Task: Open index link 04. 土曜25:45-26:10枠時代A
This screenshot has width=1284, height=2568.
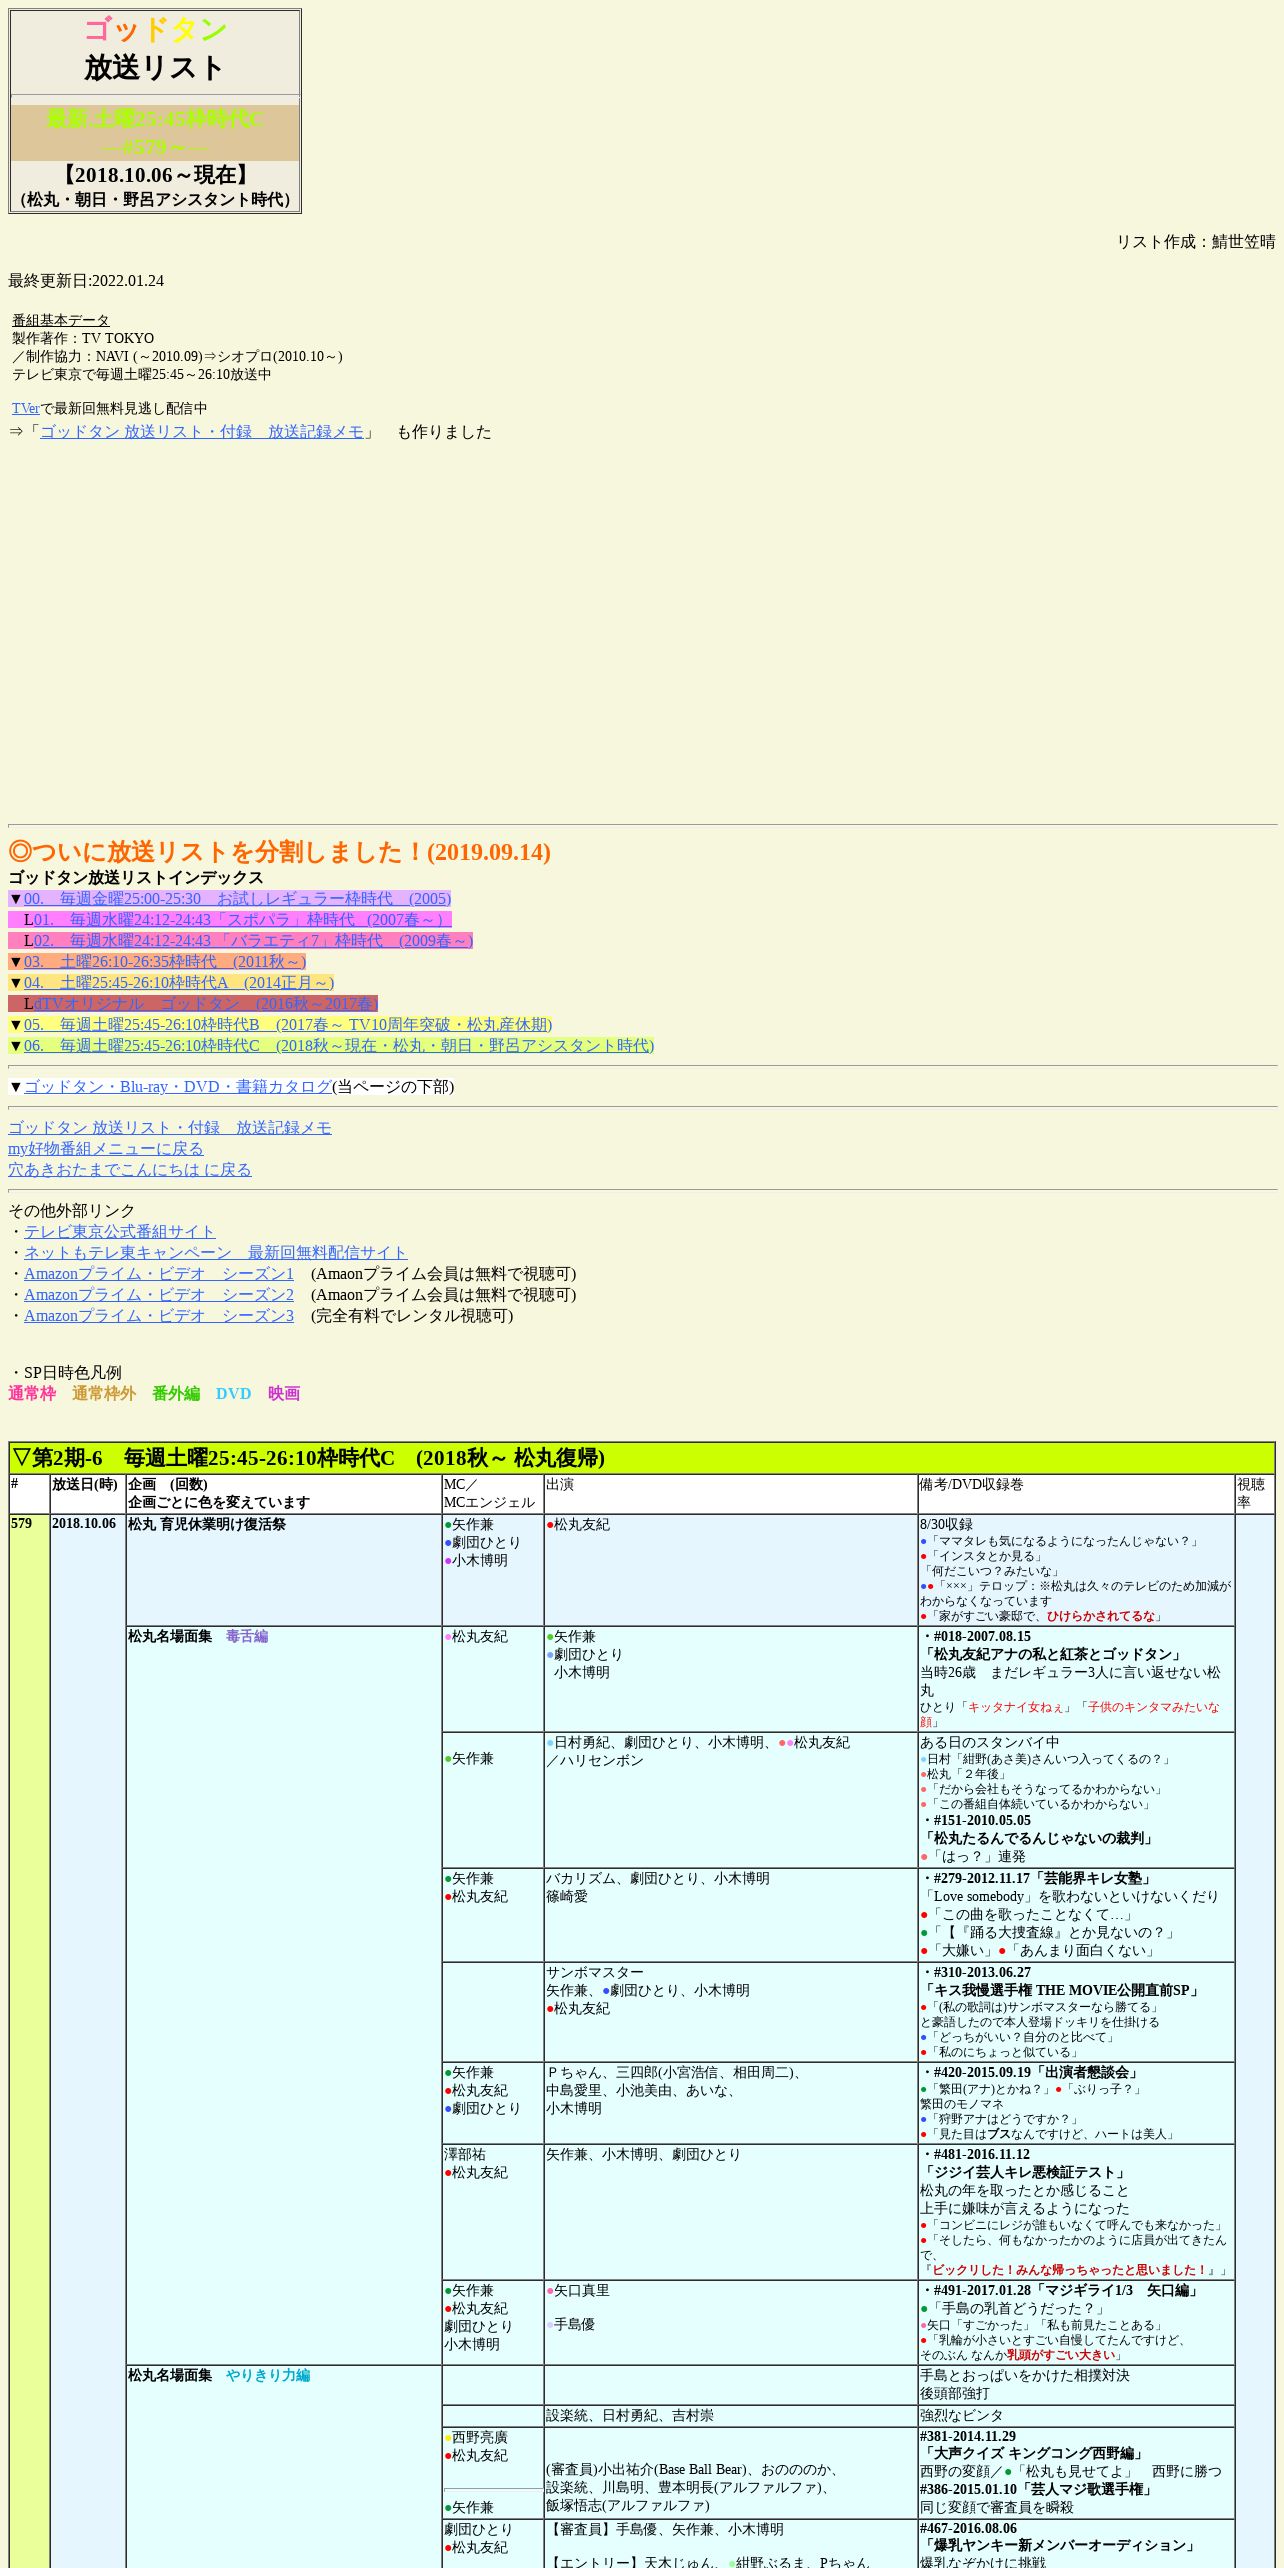Action: tap(179, 983)
